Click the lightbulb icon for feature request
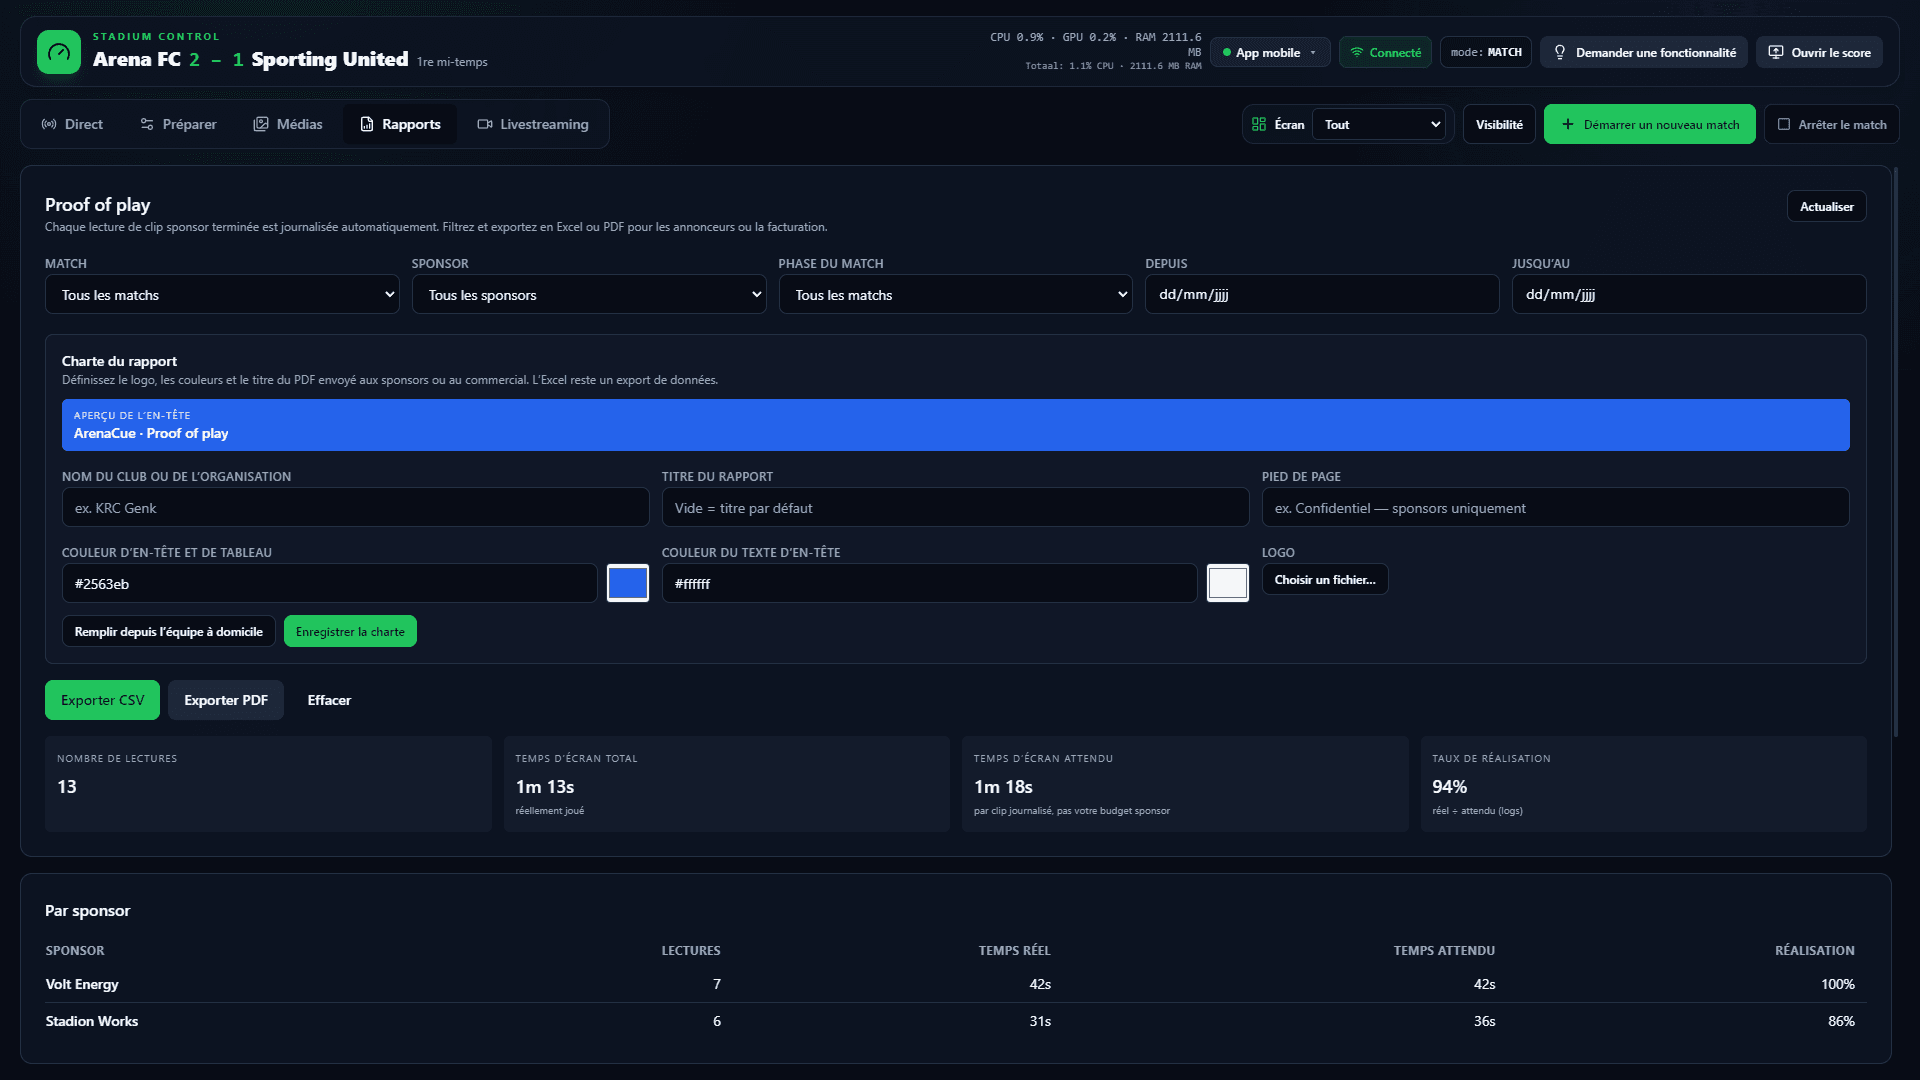This screenshot has height=1080, width=1920. tap(1560, 52)
